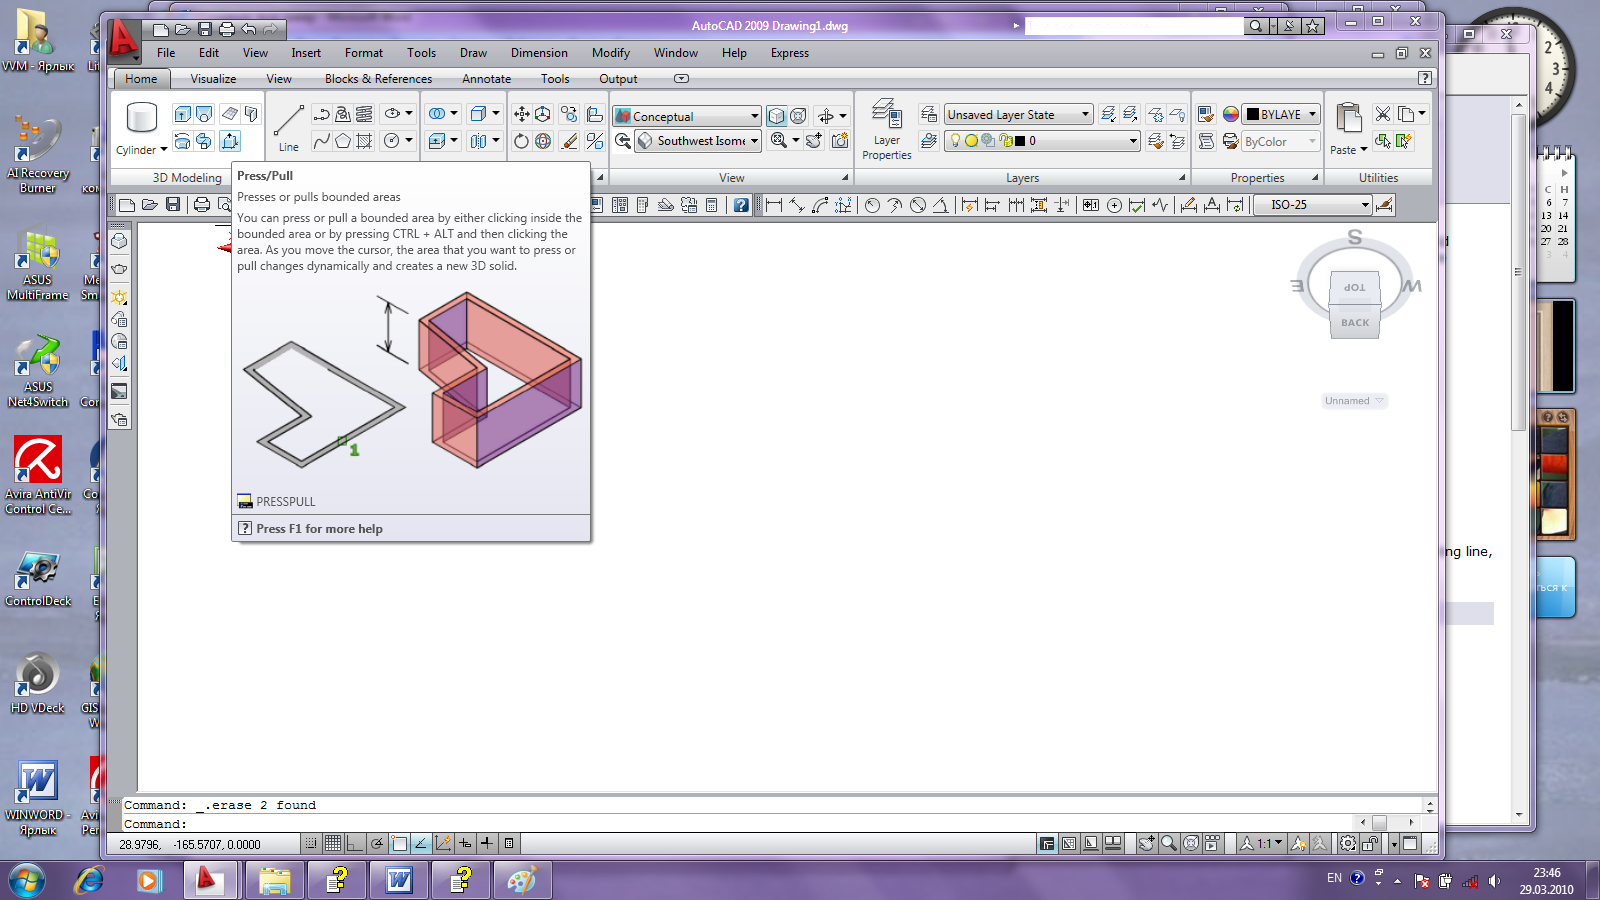
Task: Open the Dimension menu
Action: point(539,53)
